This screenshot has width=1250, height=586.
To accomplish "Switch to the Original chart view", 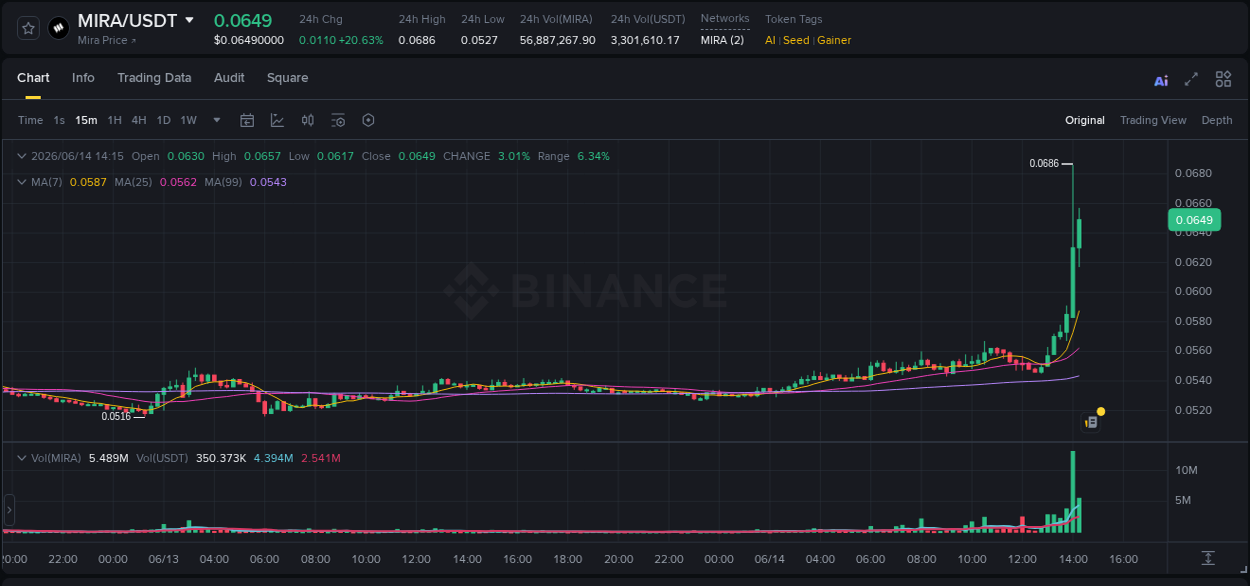I will [x=1085, y=120].
